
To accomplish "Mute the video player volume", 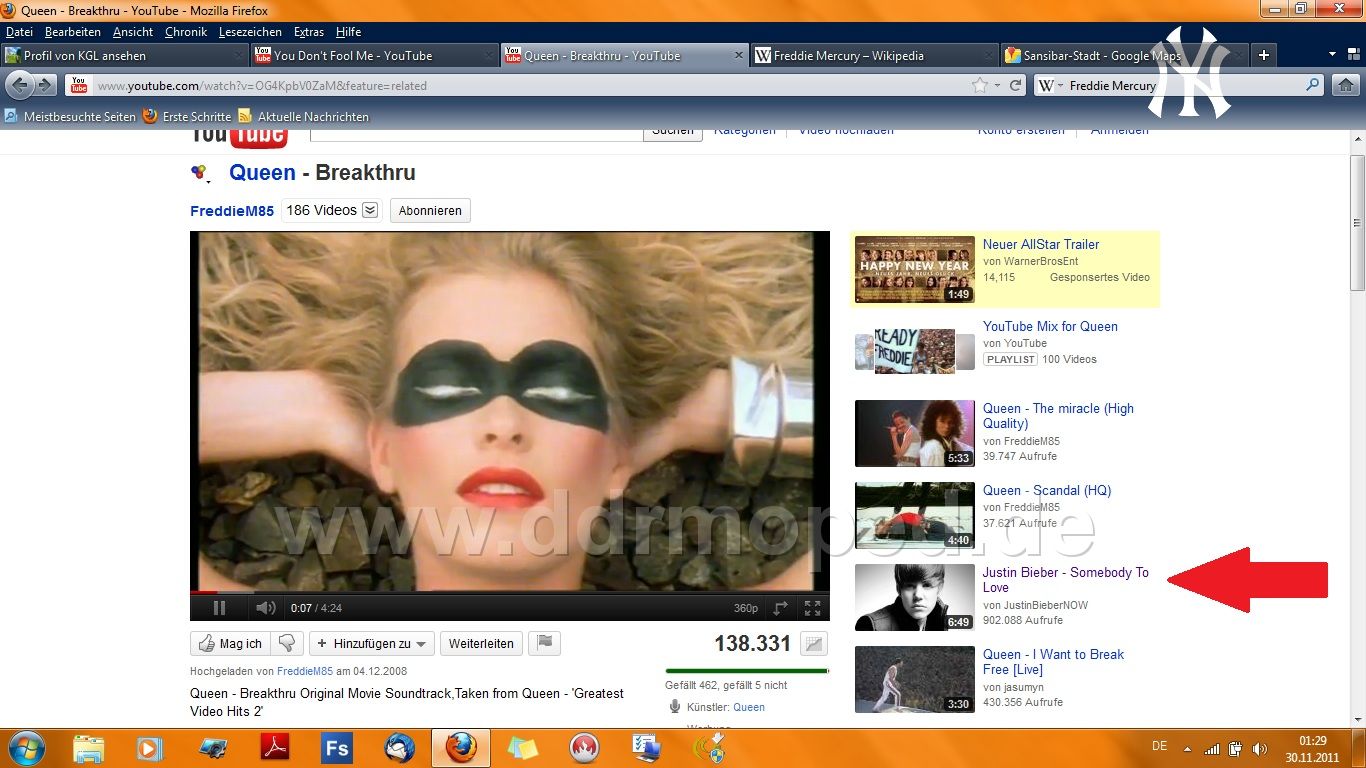I will coord(265,608).
